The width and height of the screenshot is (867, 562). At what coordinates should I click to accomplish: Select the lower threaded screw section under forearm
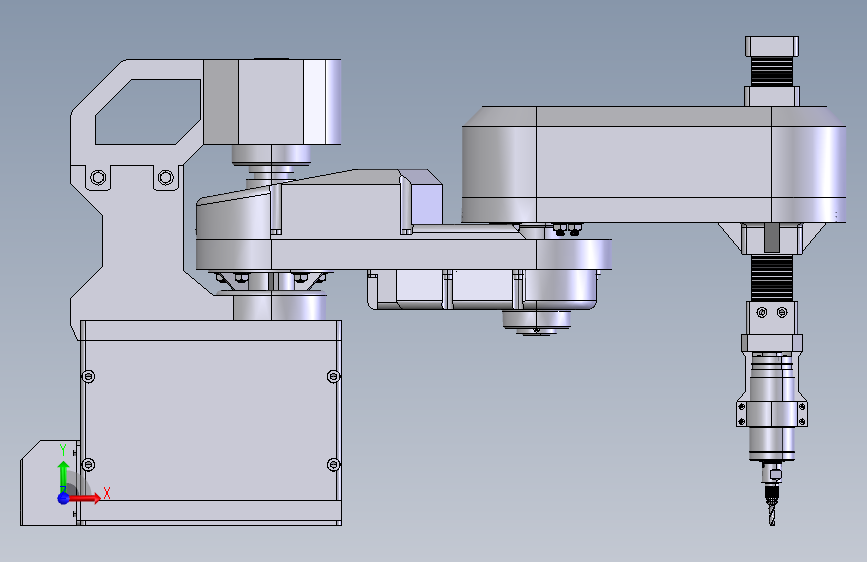[772, 278]
